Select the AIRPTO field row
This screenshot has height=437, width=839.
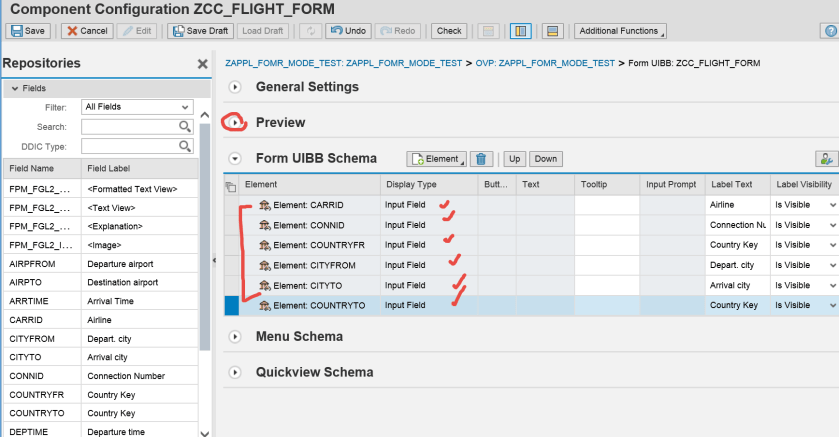pos(101,282)
